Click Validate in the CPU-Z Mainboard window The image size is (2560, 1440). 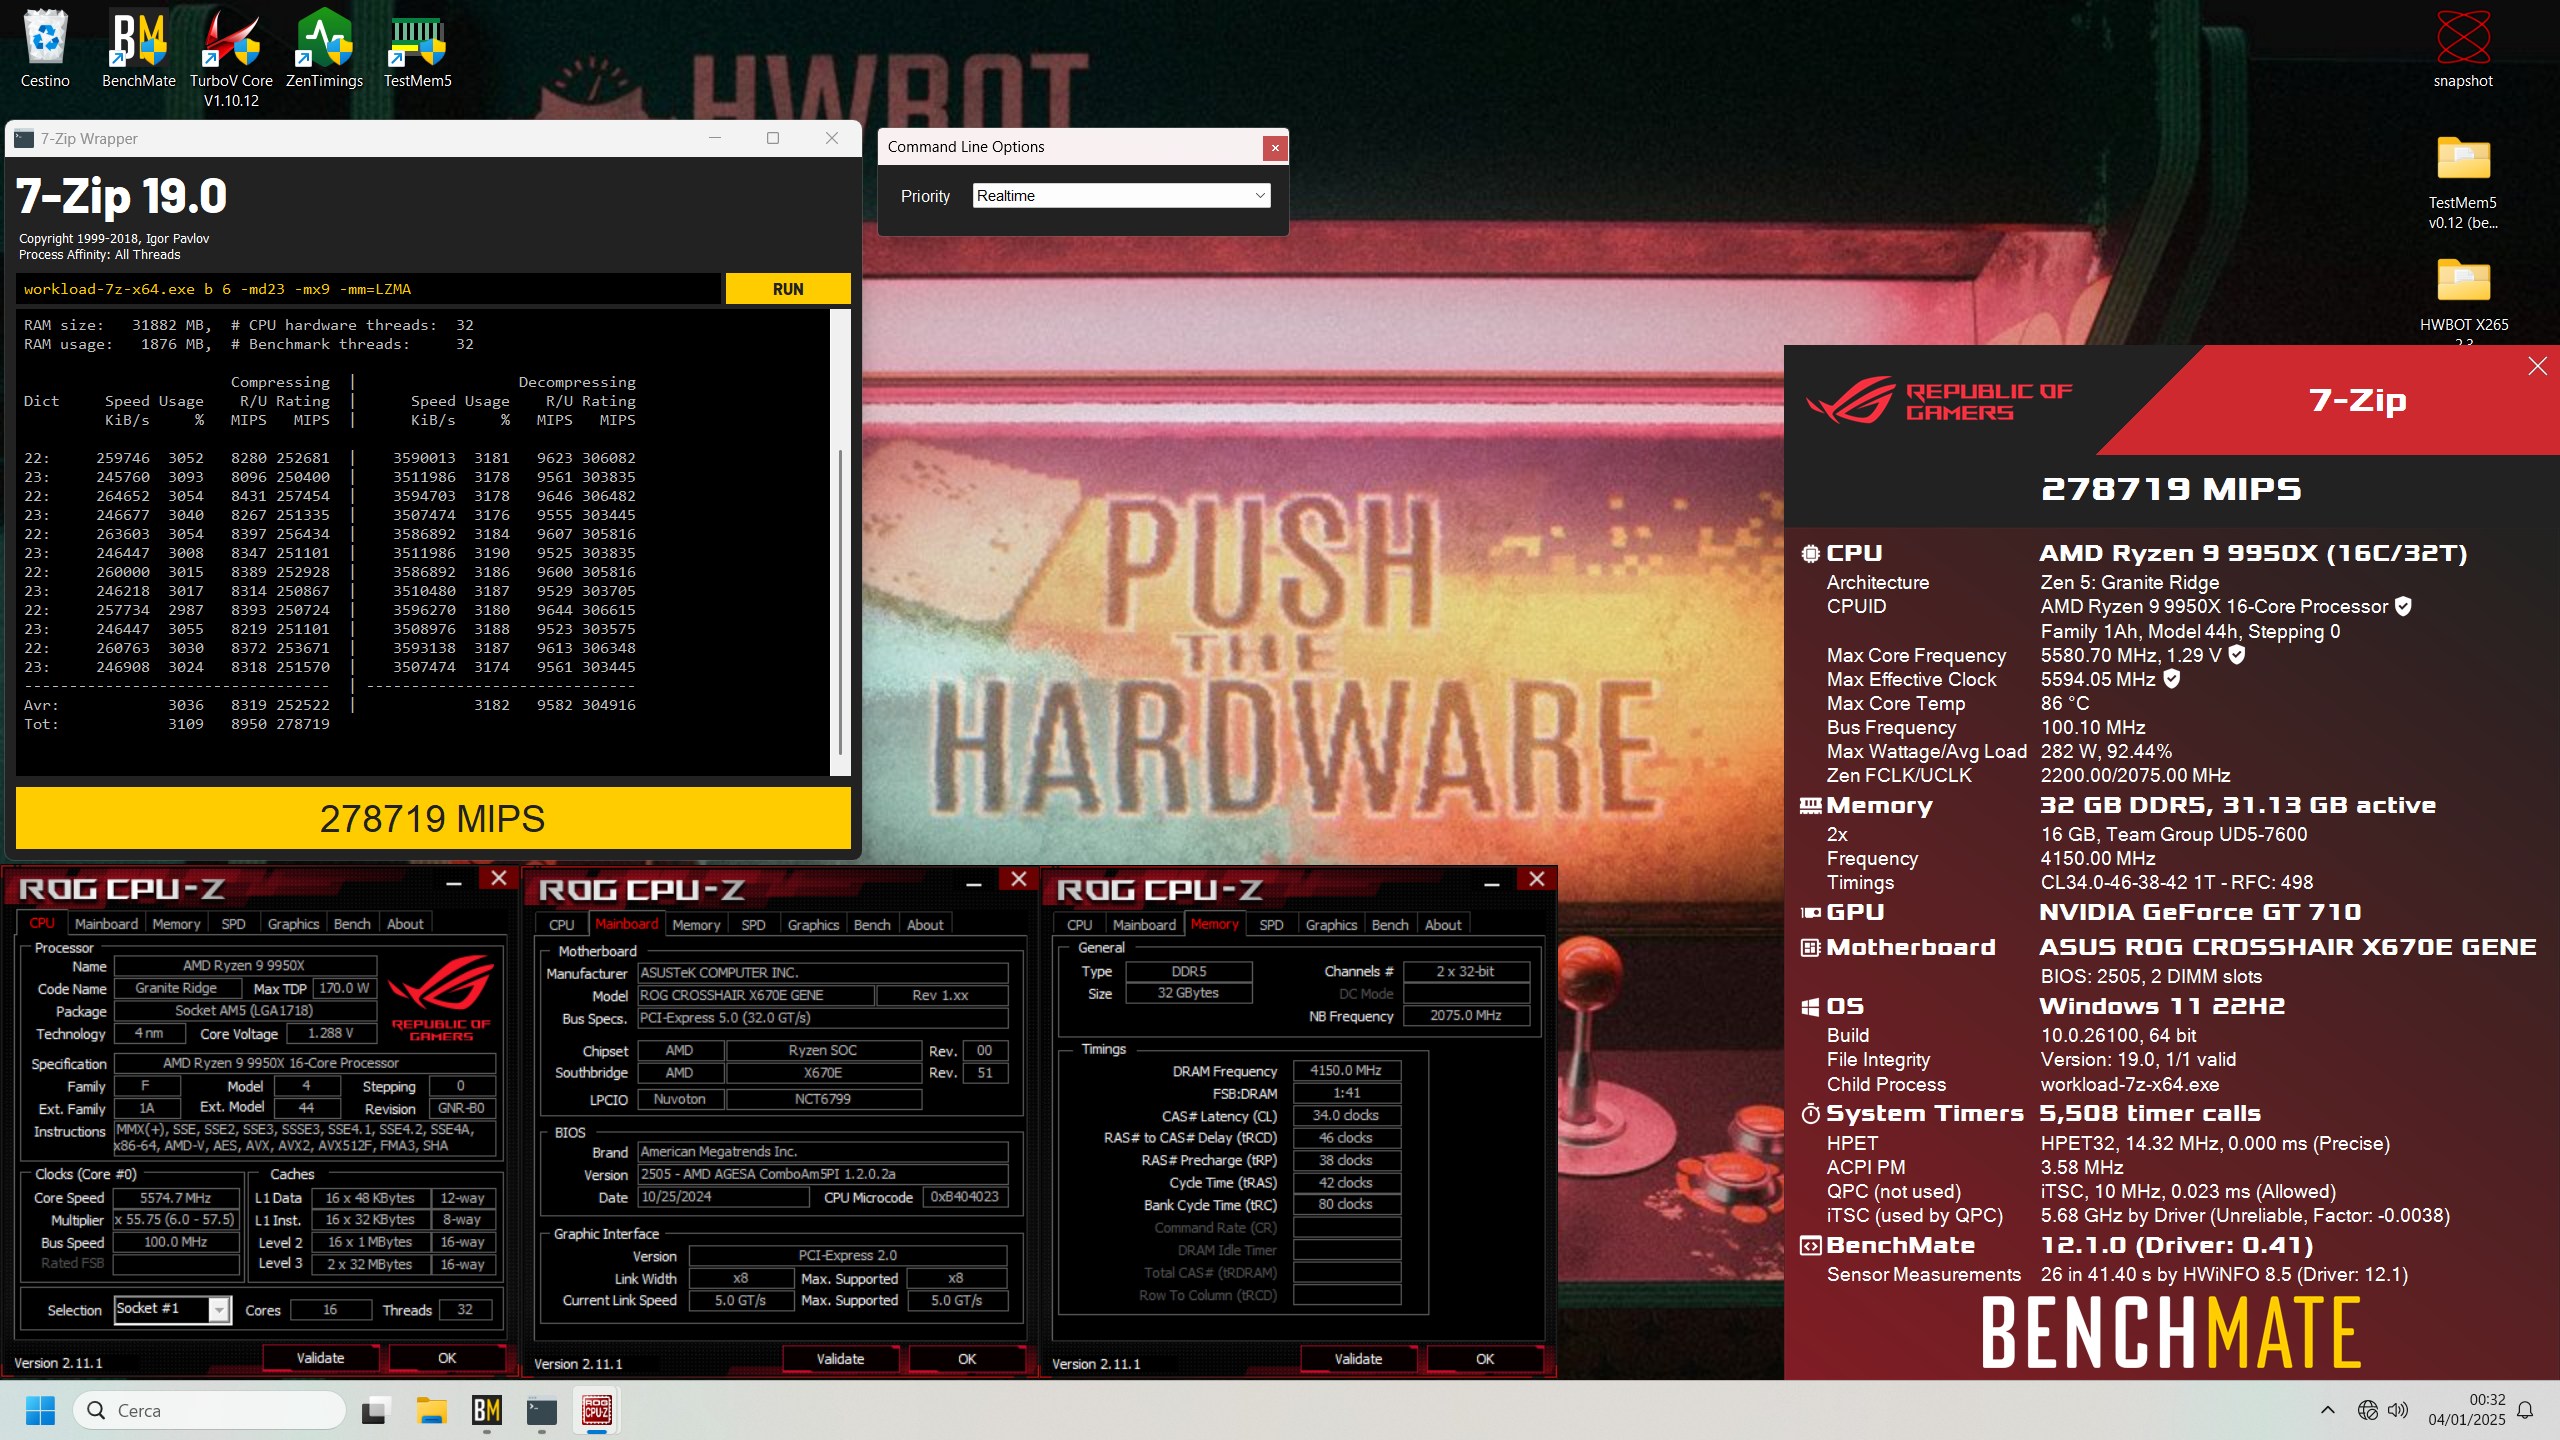(x=840, y=1359)
